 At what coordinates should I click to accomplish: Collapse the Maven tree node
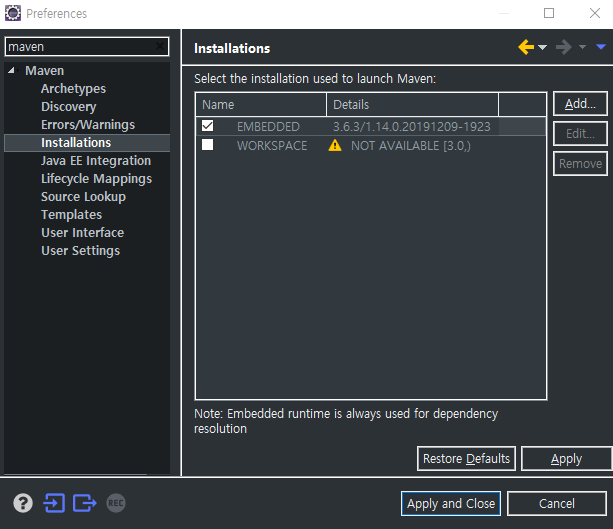click(x=11, y=70)
